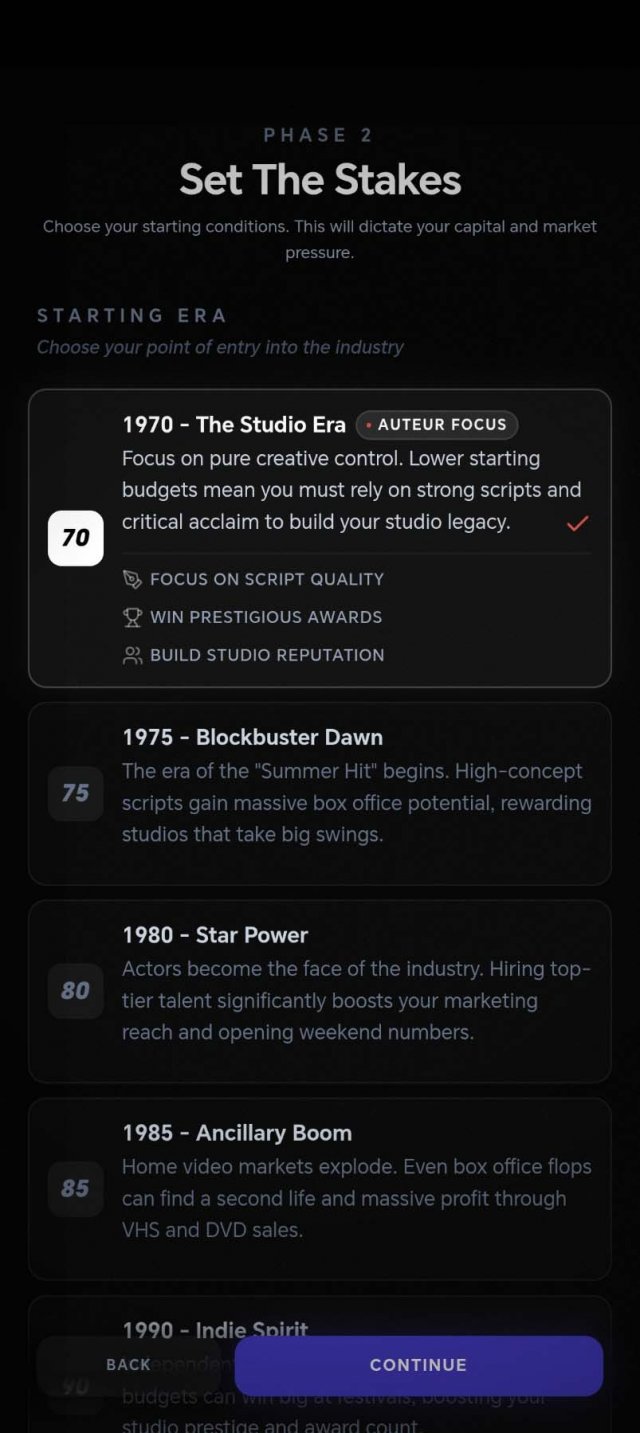Open the STARTING ERA section header

point(132,315)
